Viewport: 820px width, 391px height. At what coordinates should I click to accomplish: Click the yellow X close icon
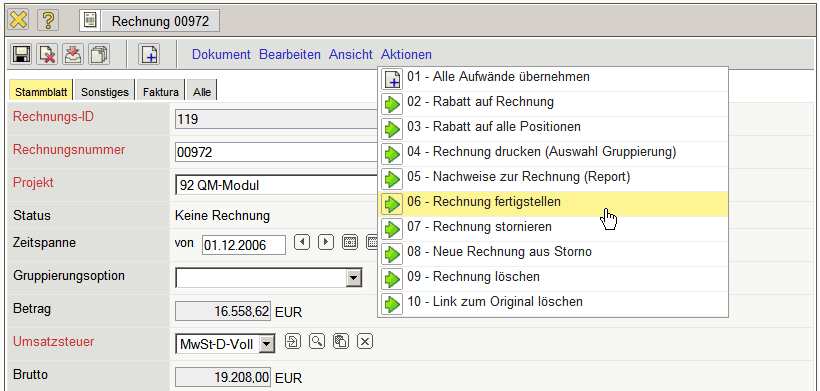pyautogui.click(x=18, y=20)
